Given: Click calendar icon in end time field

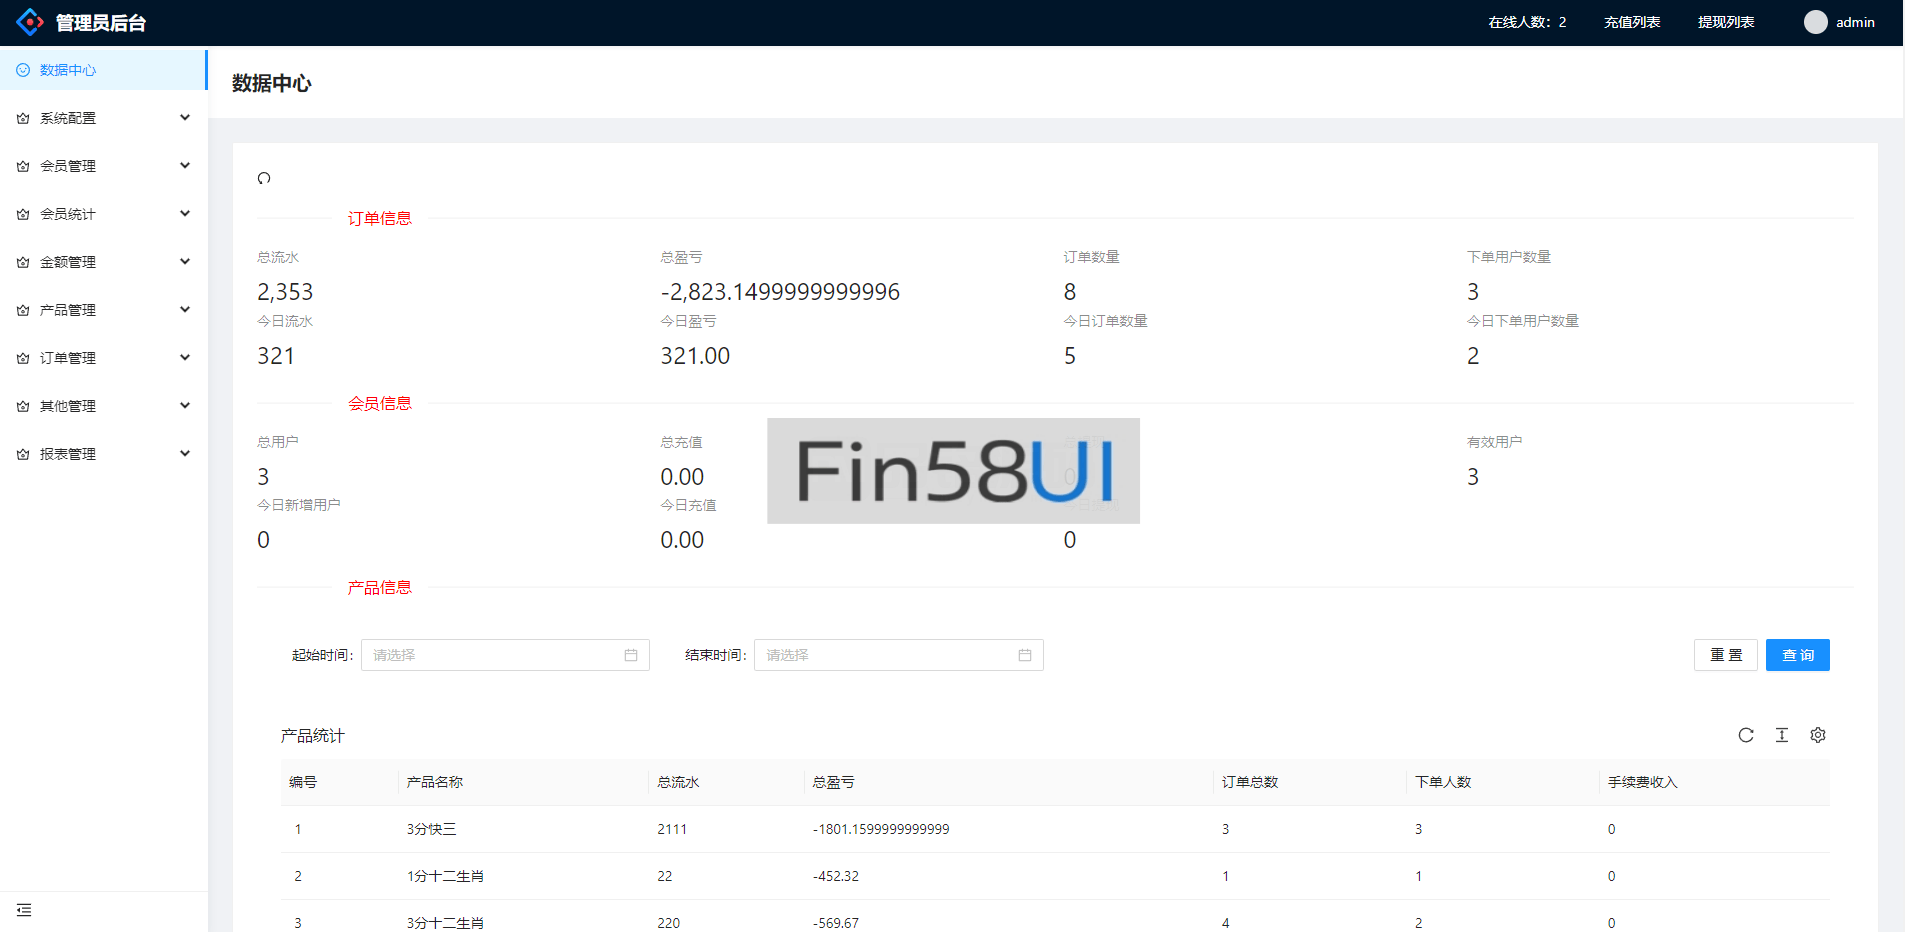Looking at the screenshot, I should click(1024, 655).
